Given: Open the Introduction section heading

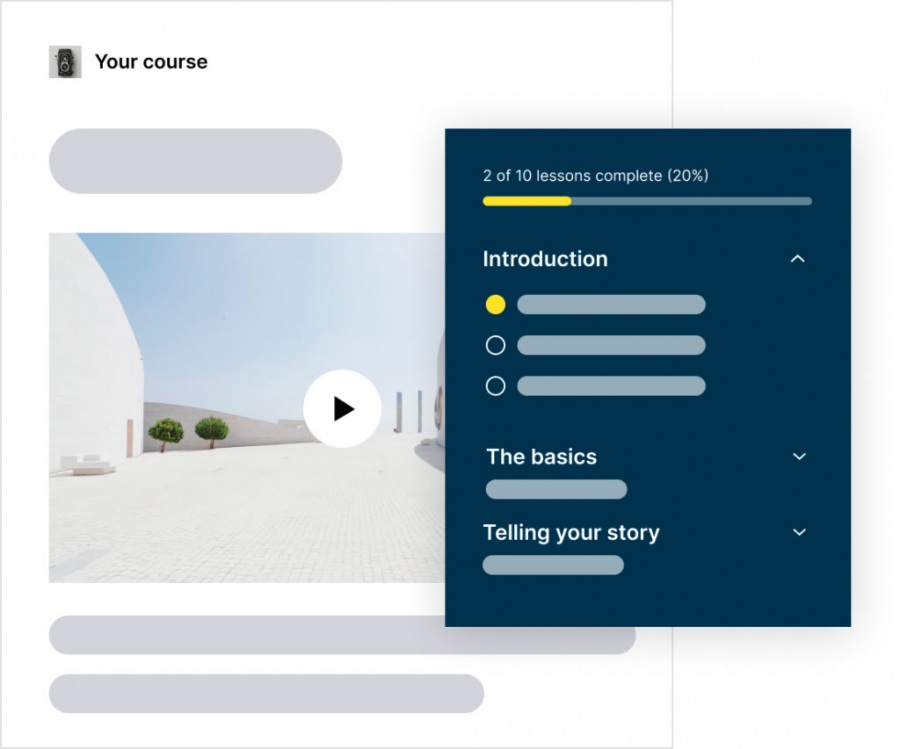Looking at the screenshot, I should (x=545, y=259).
